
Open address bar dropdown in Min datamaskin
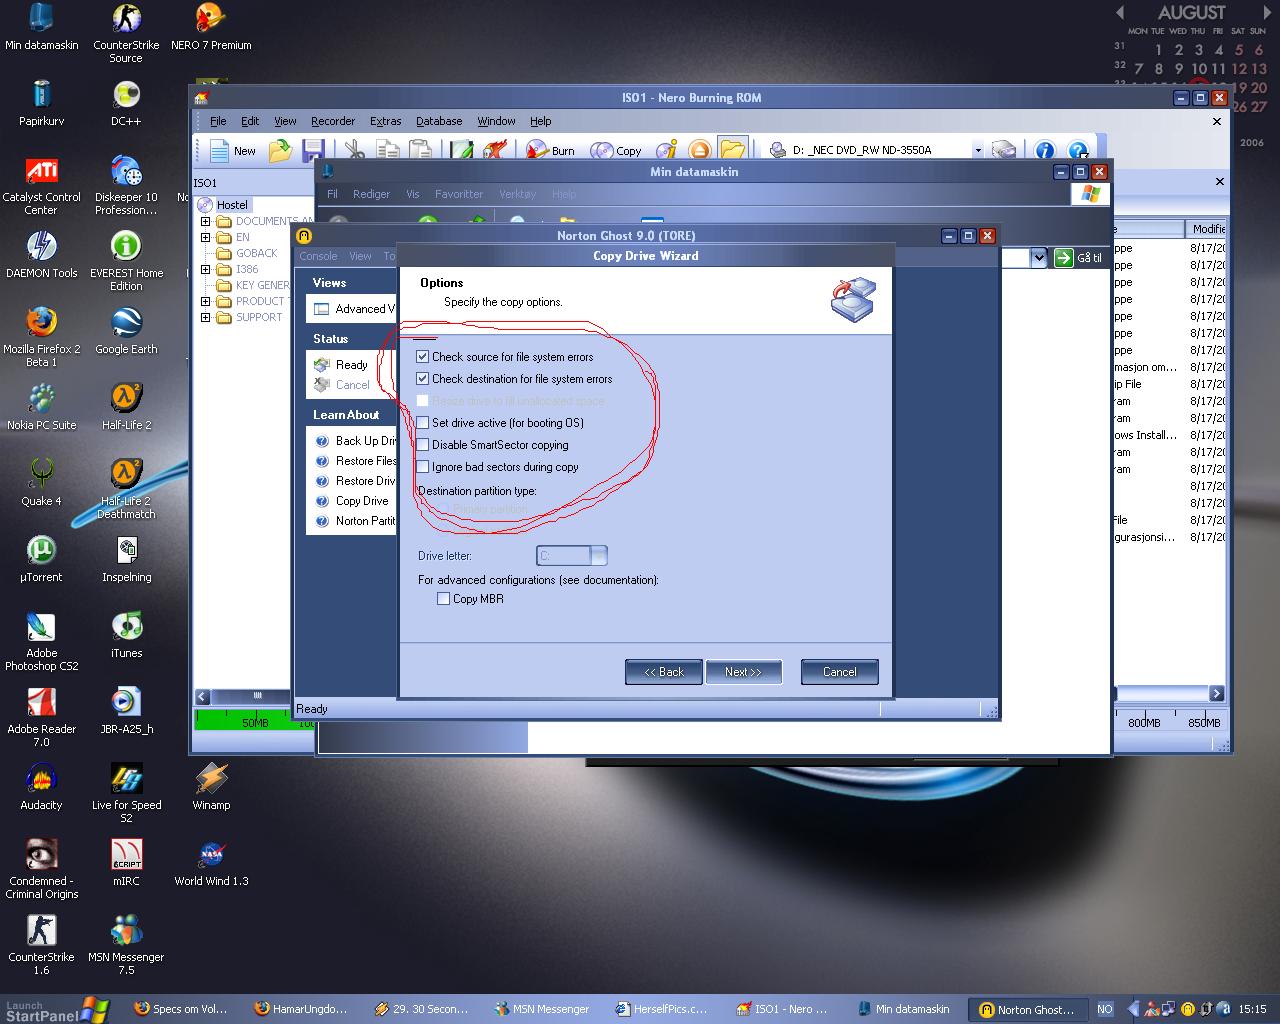[x=1038, y=258]
